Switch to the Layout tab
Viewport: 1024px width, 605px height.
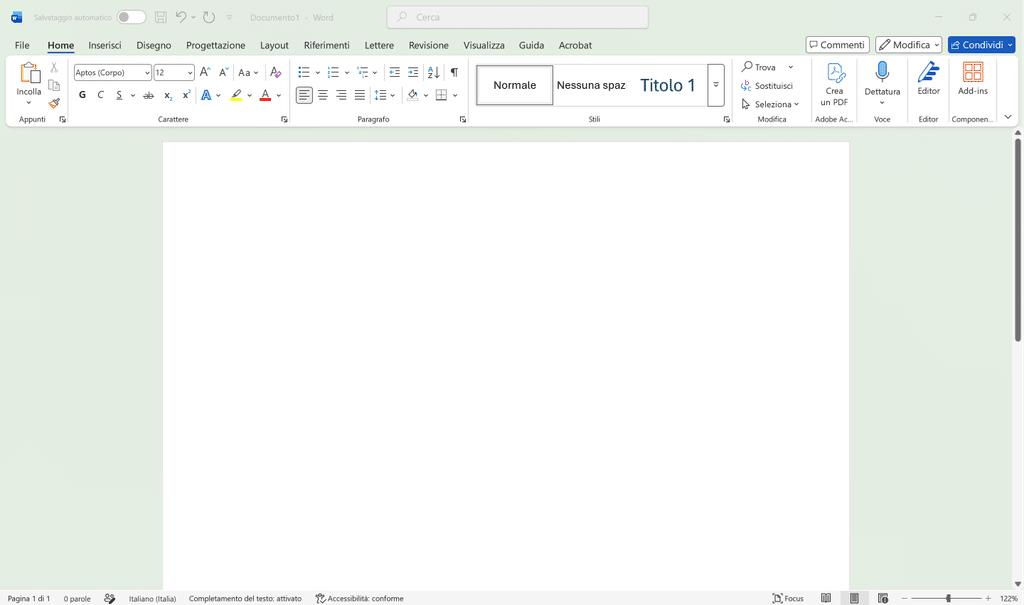[274, 45]
